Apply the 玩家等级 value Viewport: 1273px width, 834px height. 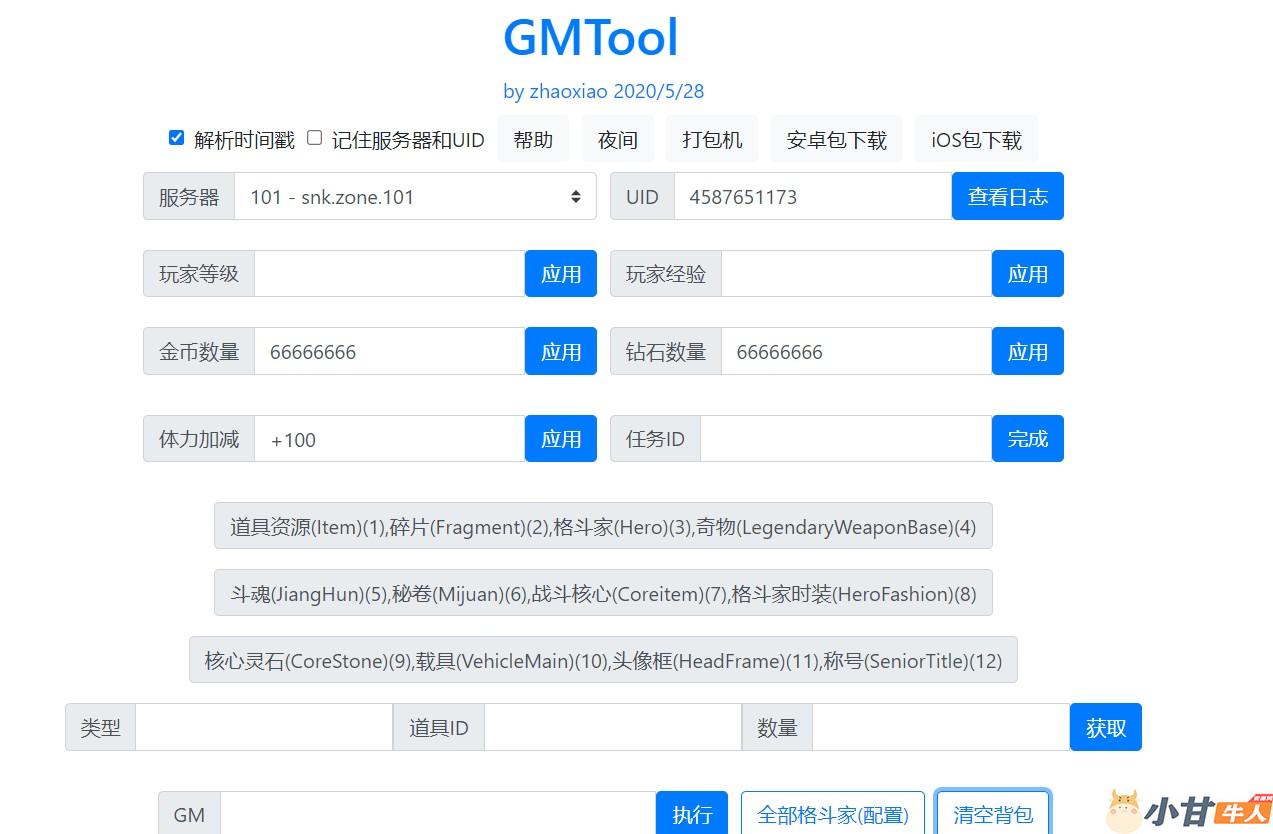click(560, 274)
